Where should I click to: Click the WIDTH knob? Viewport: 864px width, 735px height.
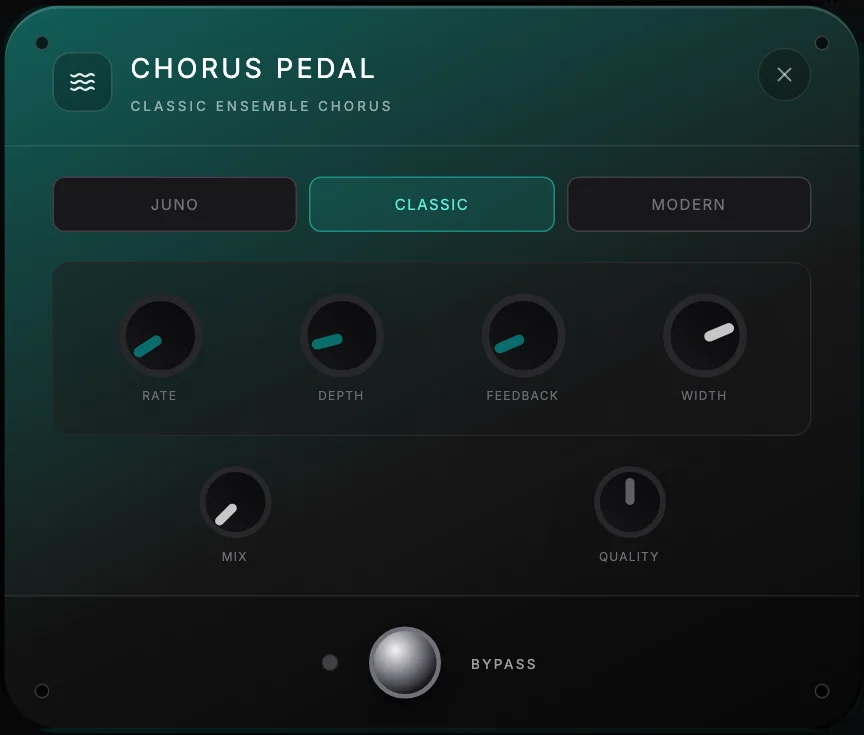click(x=705, y=336)
